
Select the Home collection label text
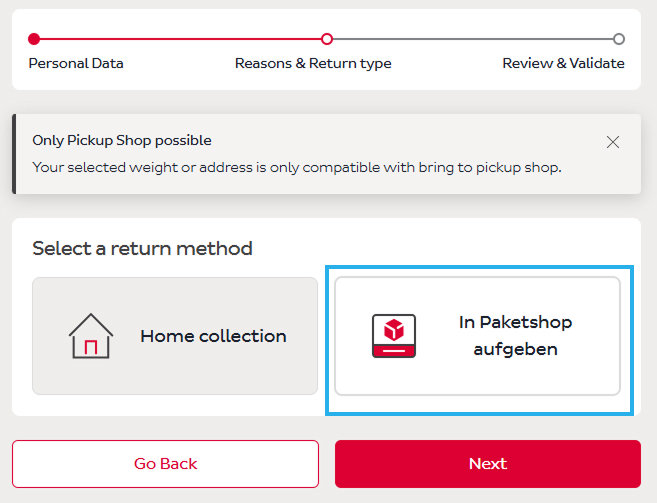point(213,336)
